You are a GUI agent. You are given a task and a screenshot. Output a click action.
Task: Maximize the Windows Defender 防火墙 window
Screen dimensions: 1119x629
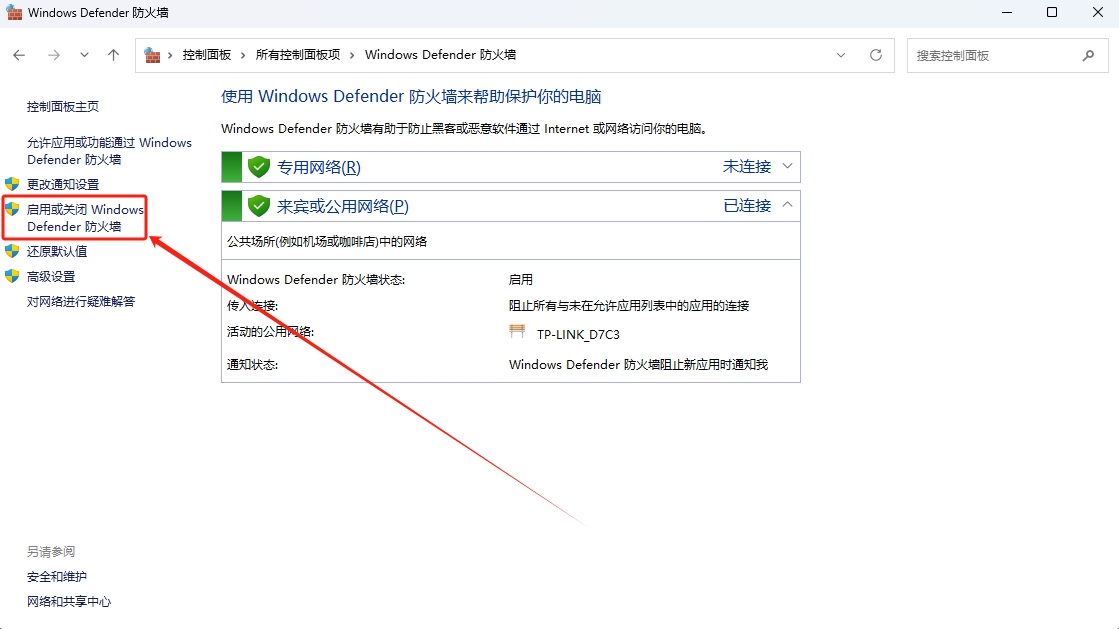point(1052,12)
